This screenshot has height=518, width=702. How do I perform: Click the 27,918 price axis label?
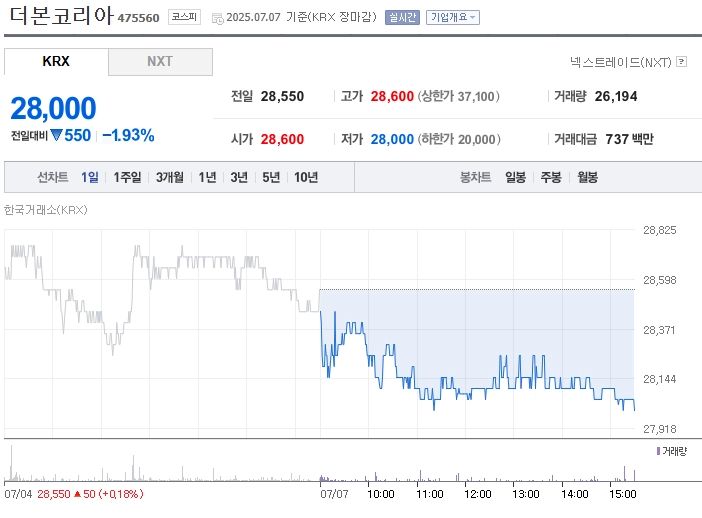pos(659,429)
